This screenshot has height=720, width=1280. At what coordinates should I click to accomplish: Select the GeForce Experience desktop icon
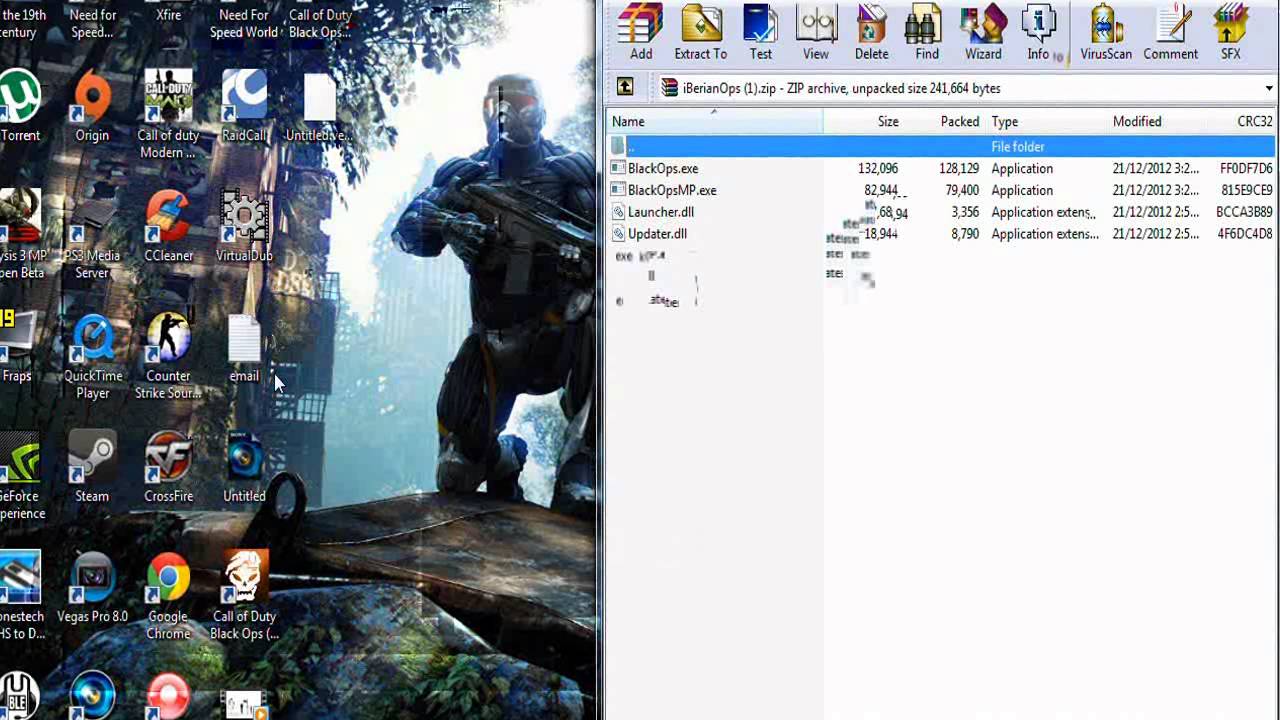click(x=20, y=475)
